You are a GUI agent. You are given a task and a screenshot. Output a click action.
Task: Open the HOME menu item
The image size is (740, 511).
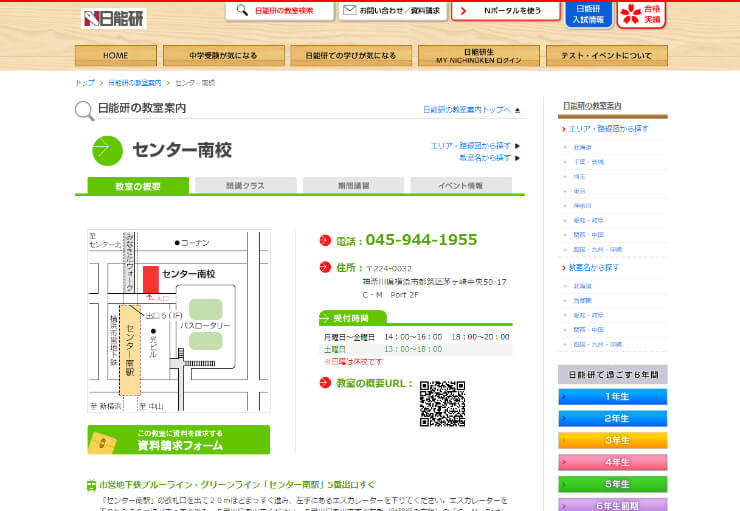116,56
